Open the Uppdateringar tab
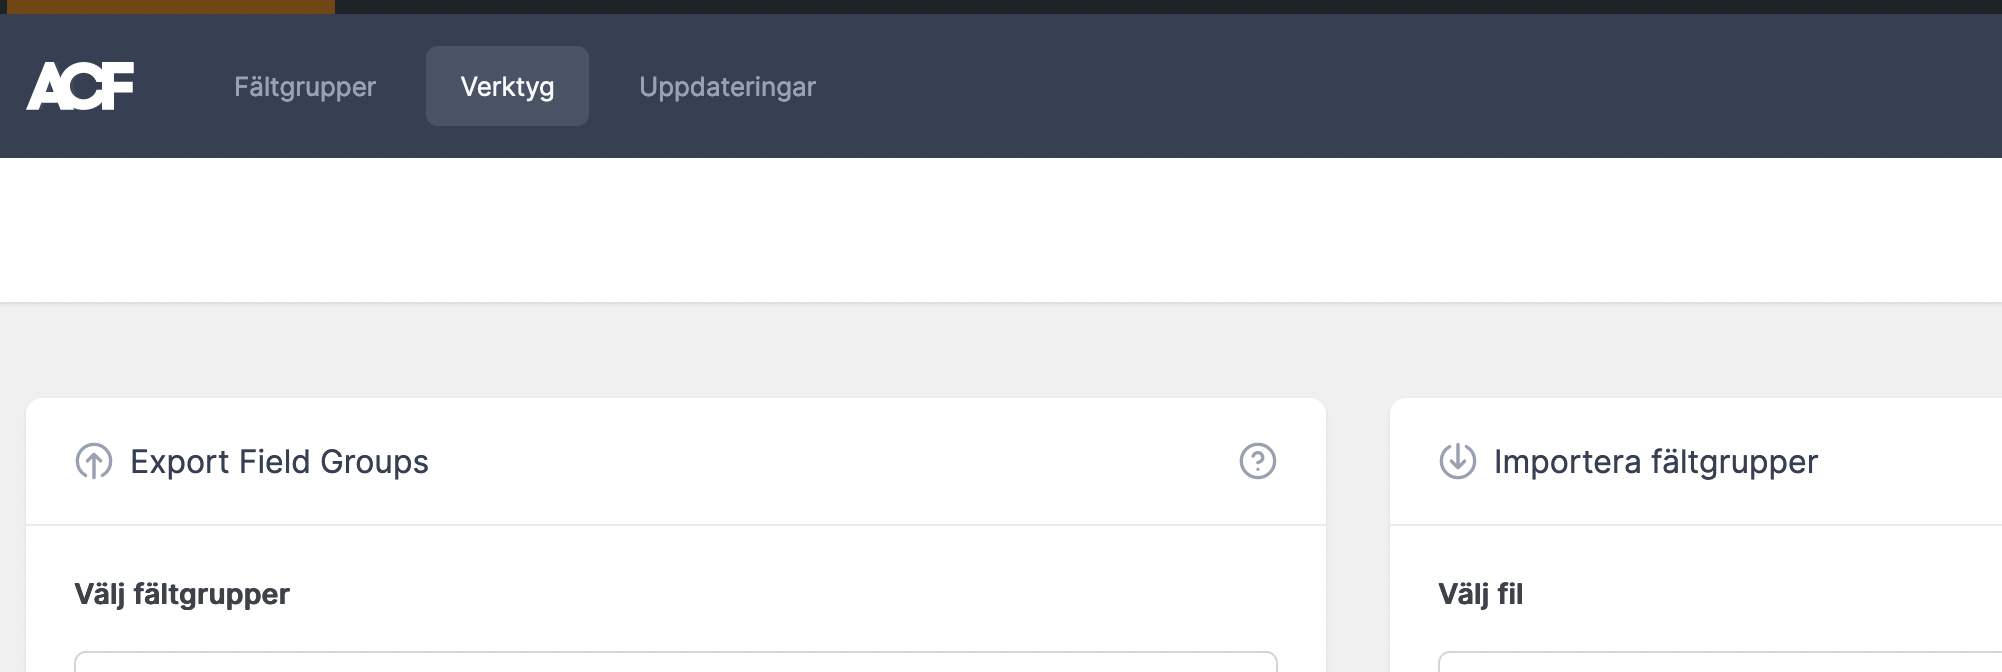This screenshot has height=672, width=2002. pyautogui.click(x=727, y=86)
